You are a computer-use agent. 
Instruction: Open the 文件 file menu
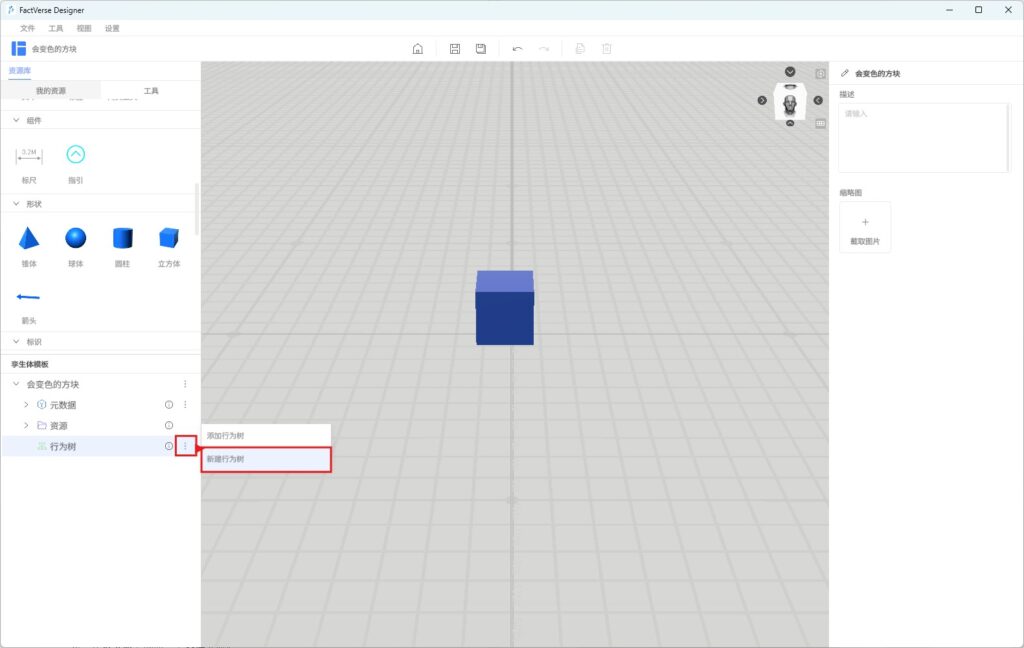tap(27, 28)
